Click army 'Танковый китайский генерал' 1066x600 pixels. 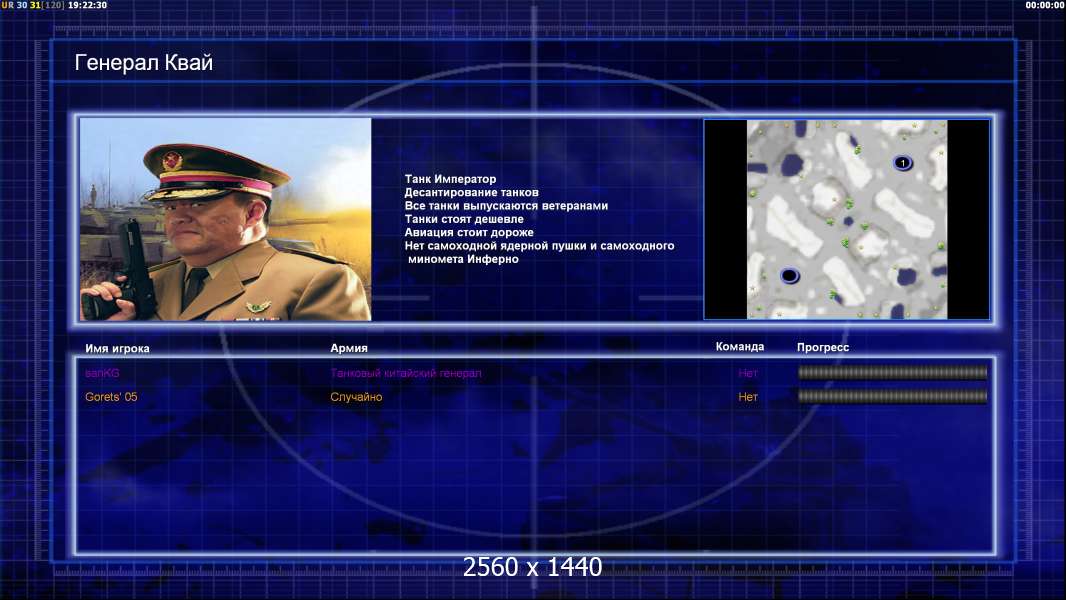(x=406, y=373)
